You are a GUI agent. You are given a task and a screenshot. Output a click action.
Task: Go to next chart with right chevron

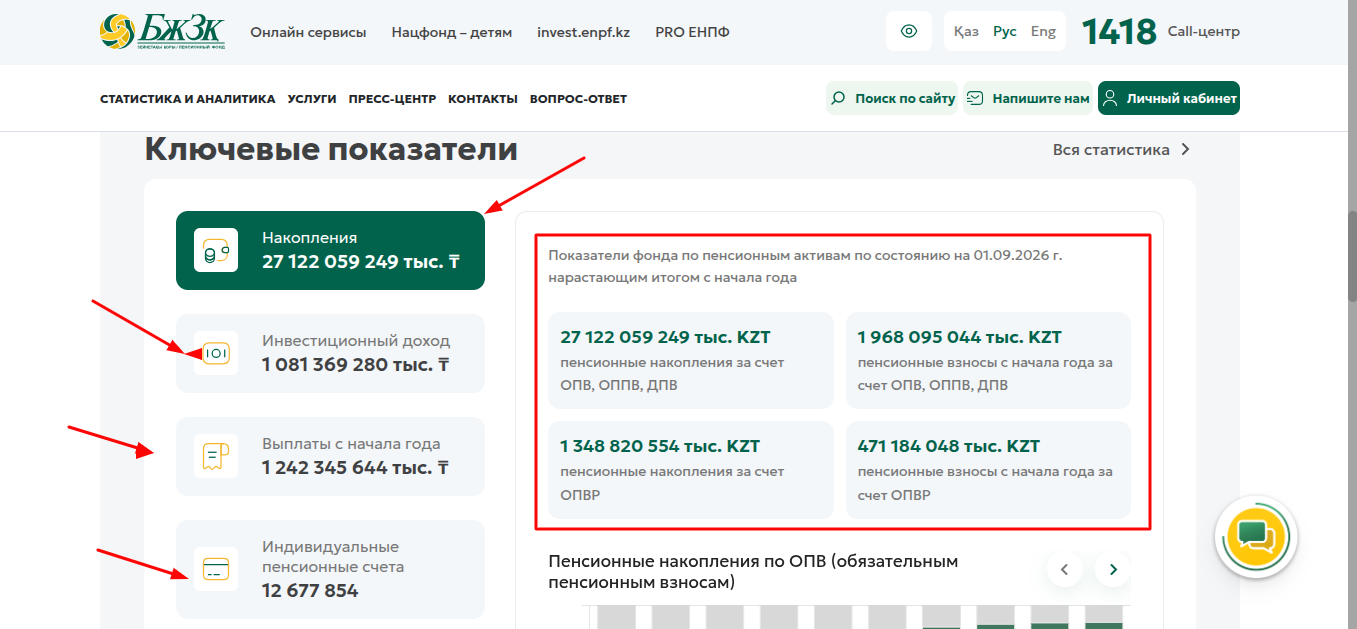click(x=1112, y=570)
